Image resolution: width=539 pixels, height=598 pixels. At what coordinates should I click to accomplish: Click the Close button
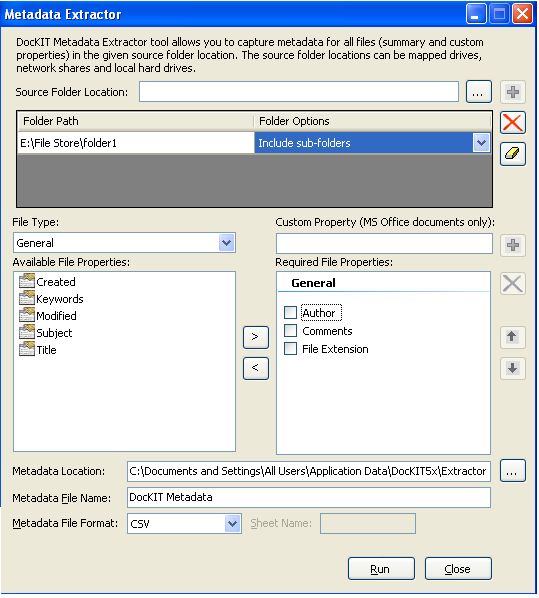tap(458, 569)
